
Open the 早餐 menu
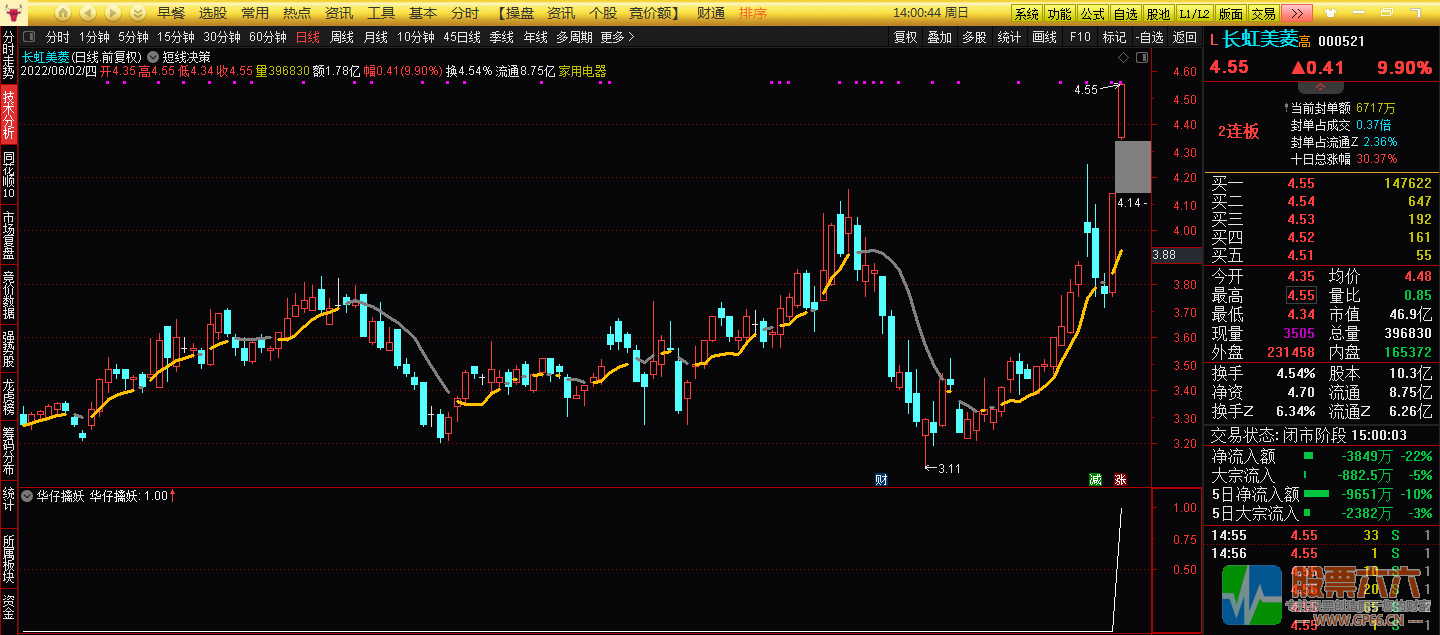171,13
